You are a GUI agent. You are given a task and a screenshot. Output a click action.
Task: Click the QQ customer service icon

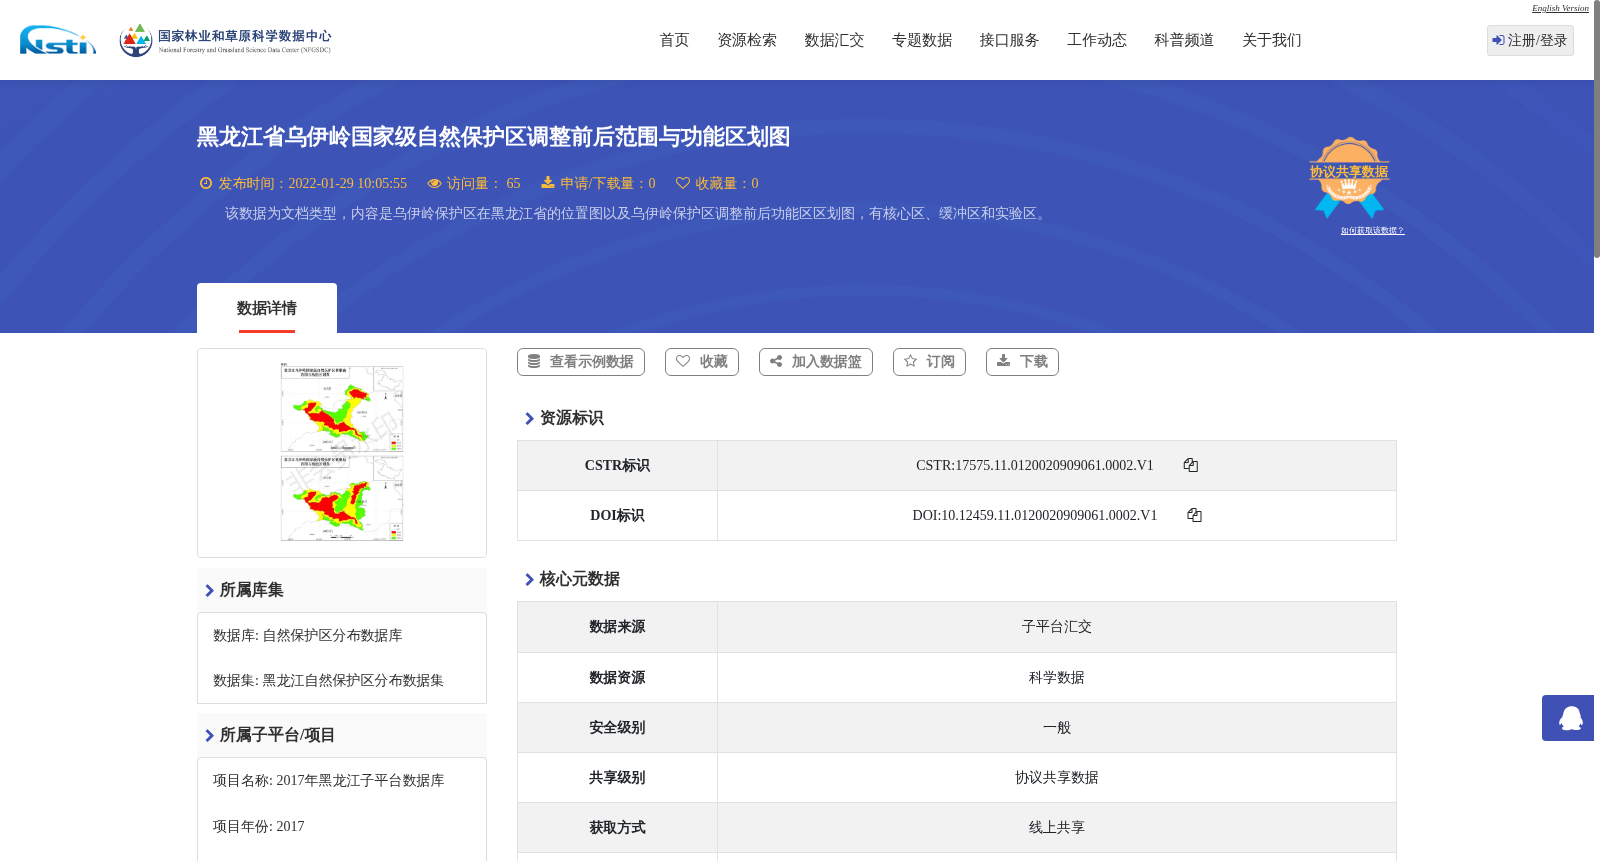pos(1568,718)
